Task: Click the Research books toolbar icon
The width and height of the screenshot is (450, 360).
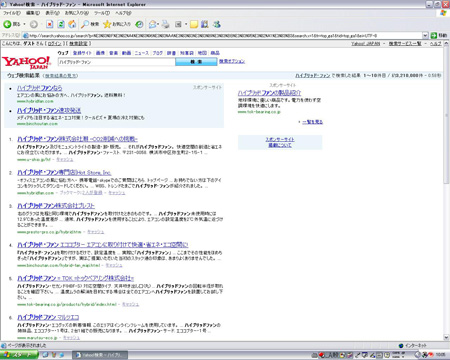Action: 205,24
